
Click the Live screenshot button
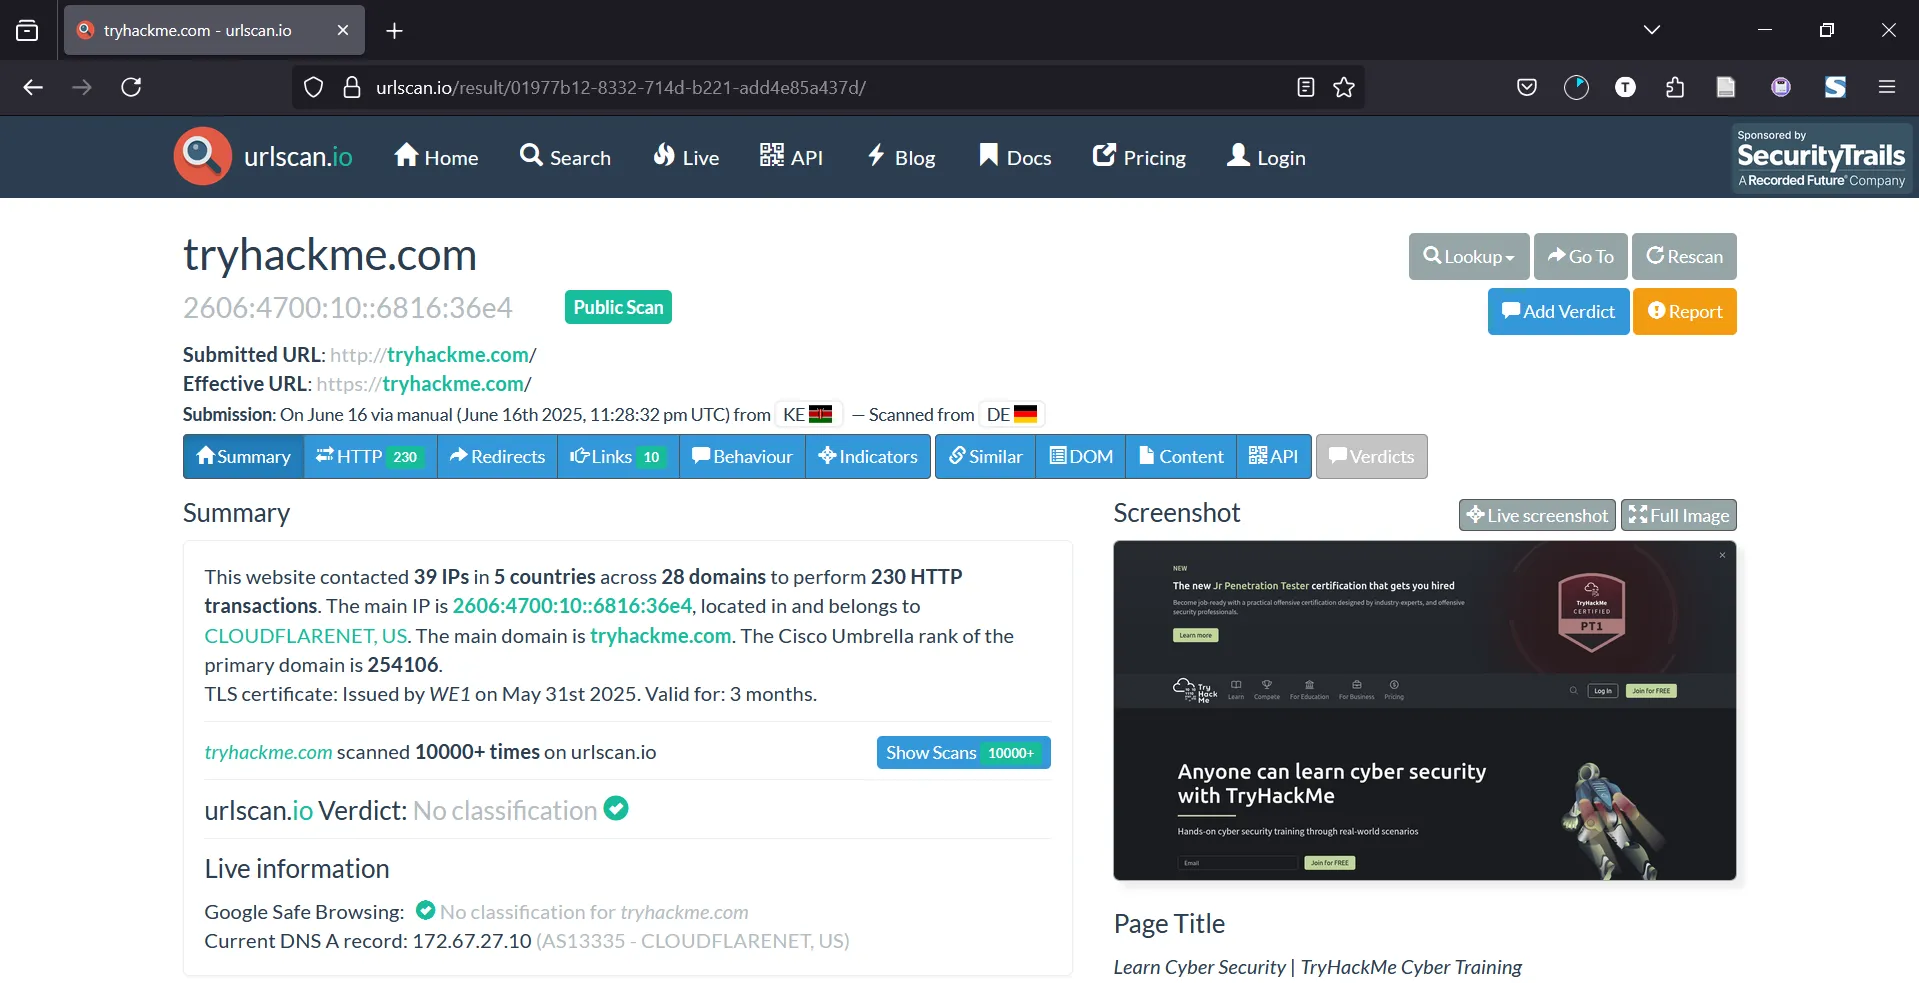(x=1537, y=515)
